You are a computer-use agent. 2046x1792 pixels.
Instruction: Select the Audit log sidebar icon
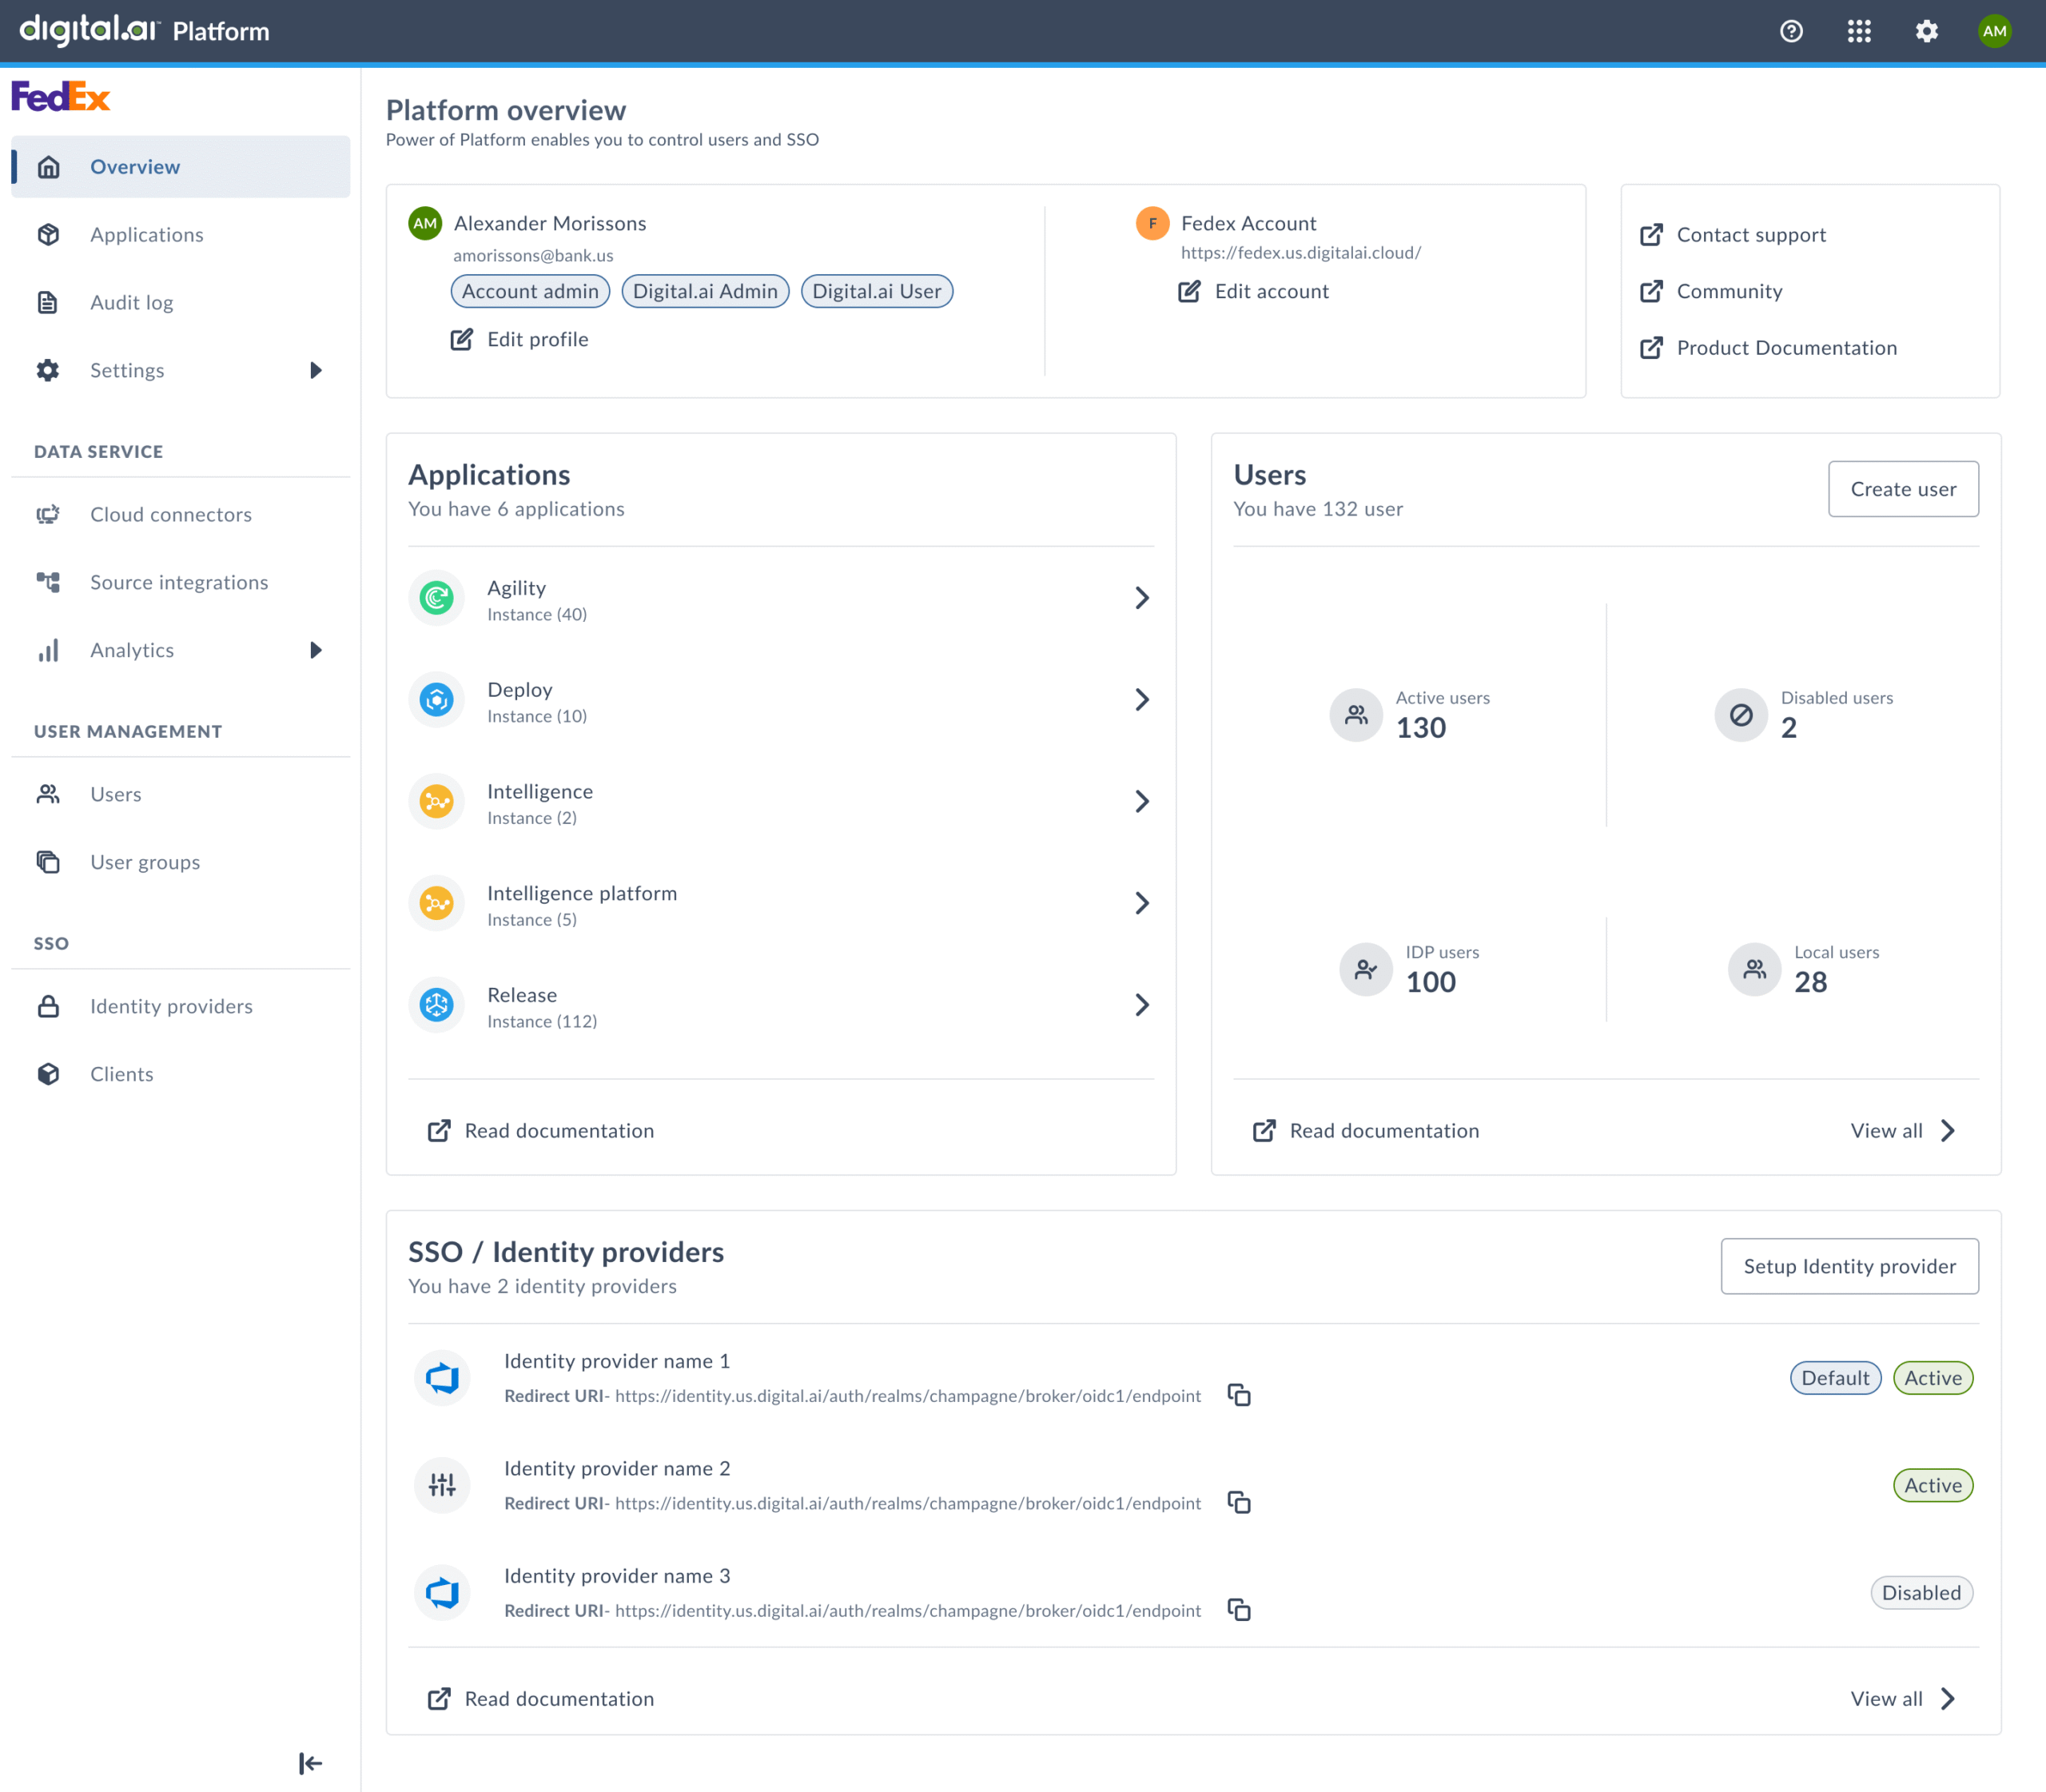click(48, 302)
